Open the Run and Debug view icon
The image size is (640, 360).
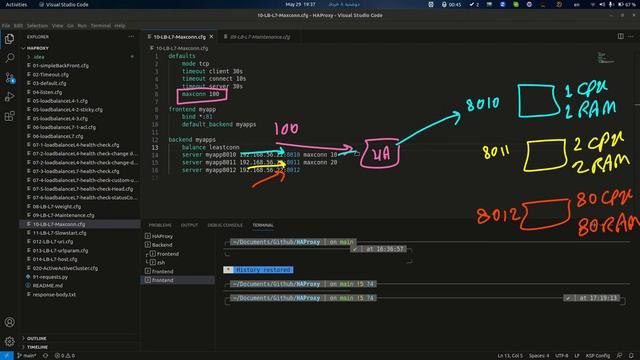9,97
